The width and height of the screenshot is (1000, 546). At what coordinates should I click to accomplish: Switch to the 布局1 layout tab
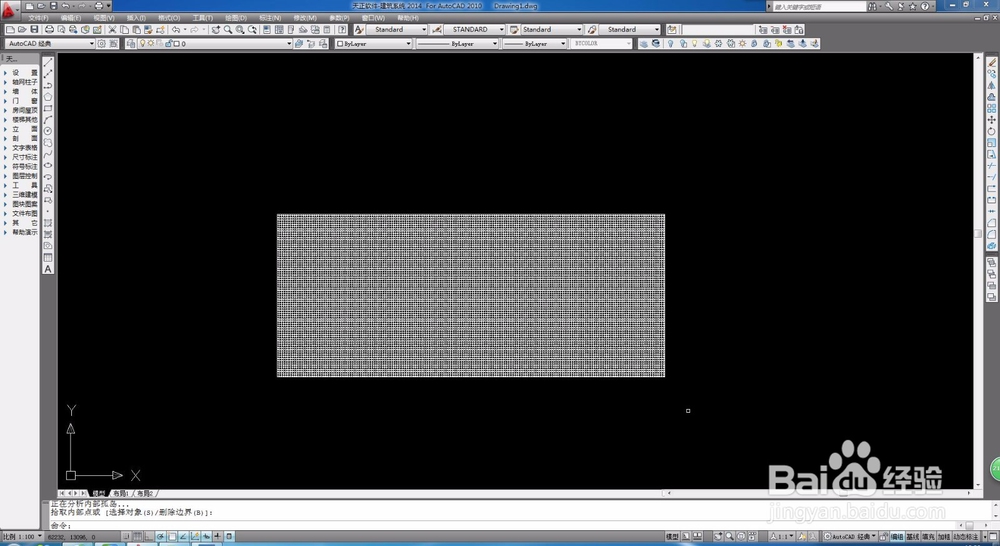click(121, 493)
